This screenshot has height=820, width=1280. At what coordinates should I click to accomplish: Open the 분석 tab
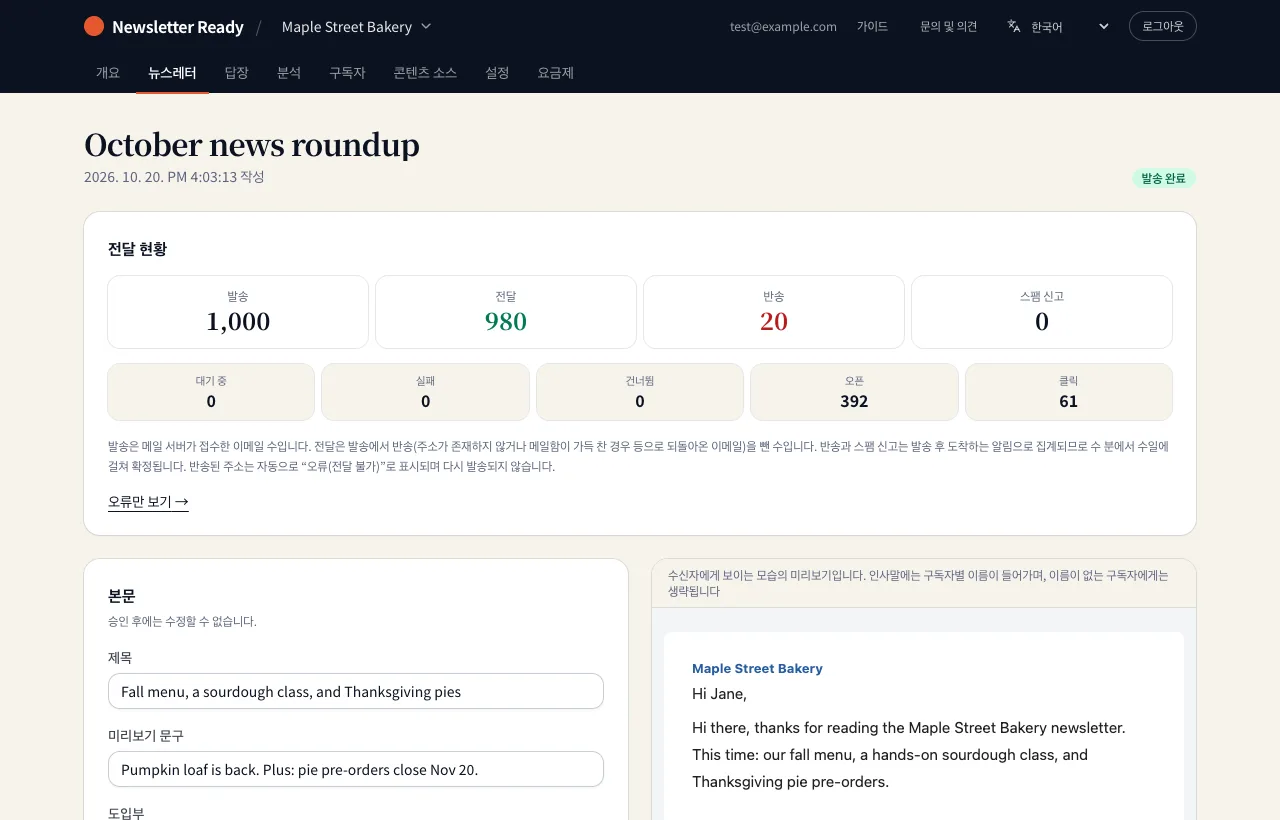289,73
